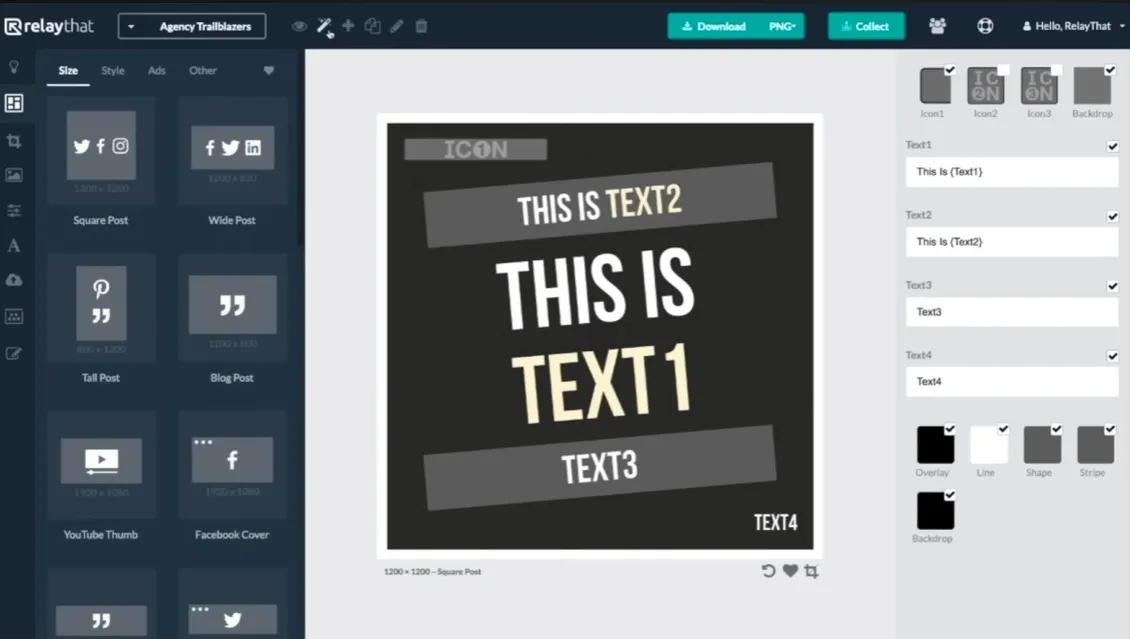Open the Hello, RelayThat user menu

tap(1073, 27)
